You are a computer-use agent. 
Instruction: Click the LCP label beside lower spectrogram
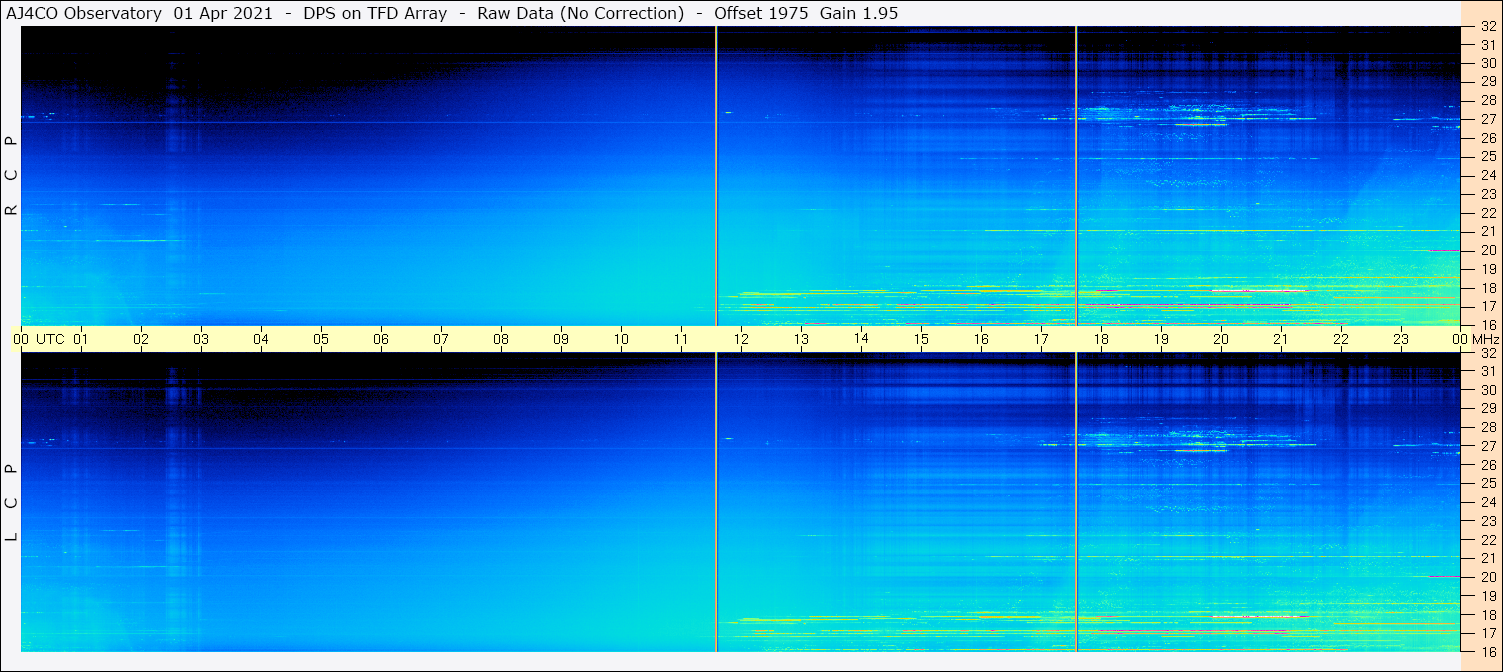(12, 502)
